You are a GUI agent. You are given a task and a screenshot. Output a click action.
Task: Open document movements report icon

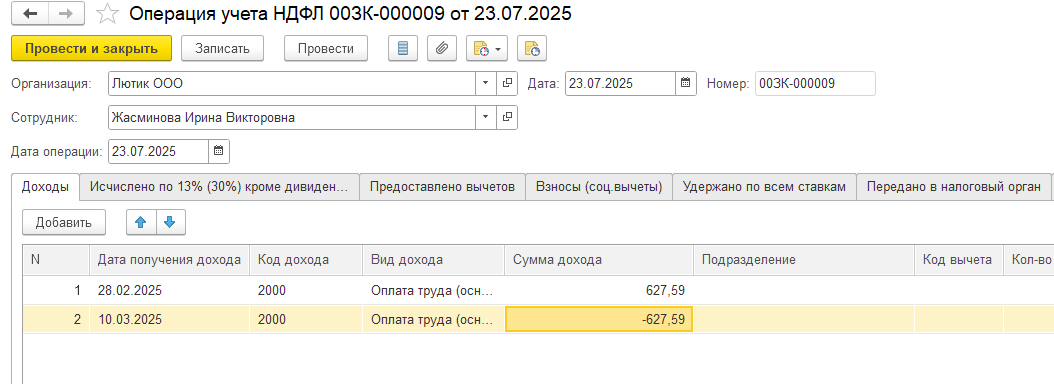coord(403,48)
